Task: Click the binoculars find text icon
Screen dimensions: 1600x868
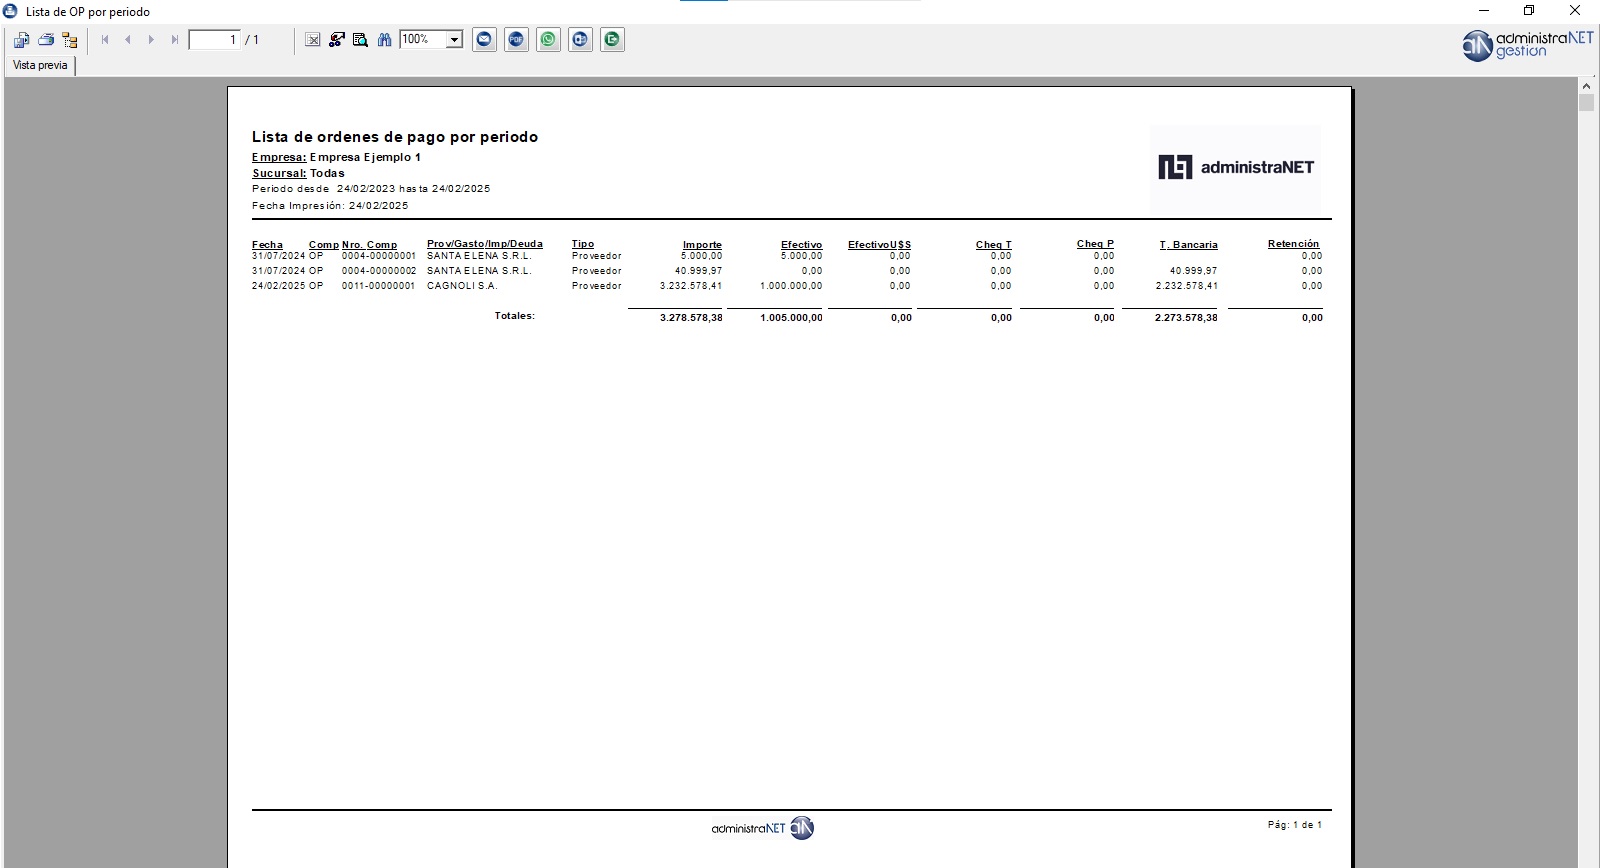Action: [384, 40]
